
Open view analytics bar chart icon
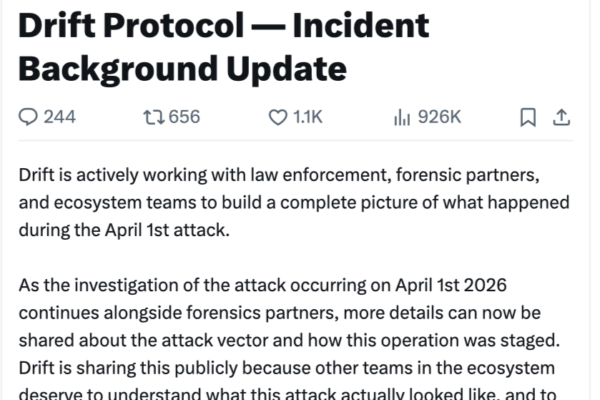402,117
